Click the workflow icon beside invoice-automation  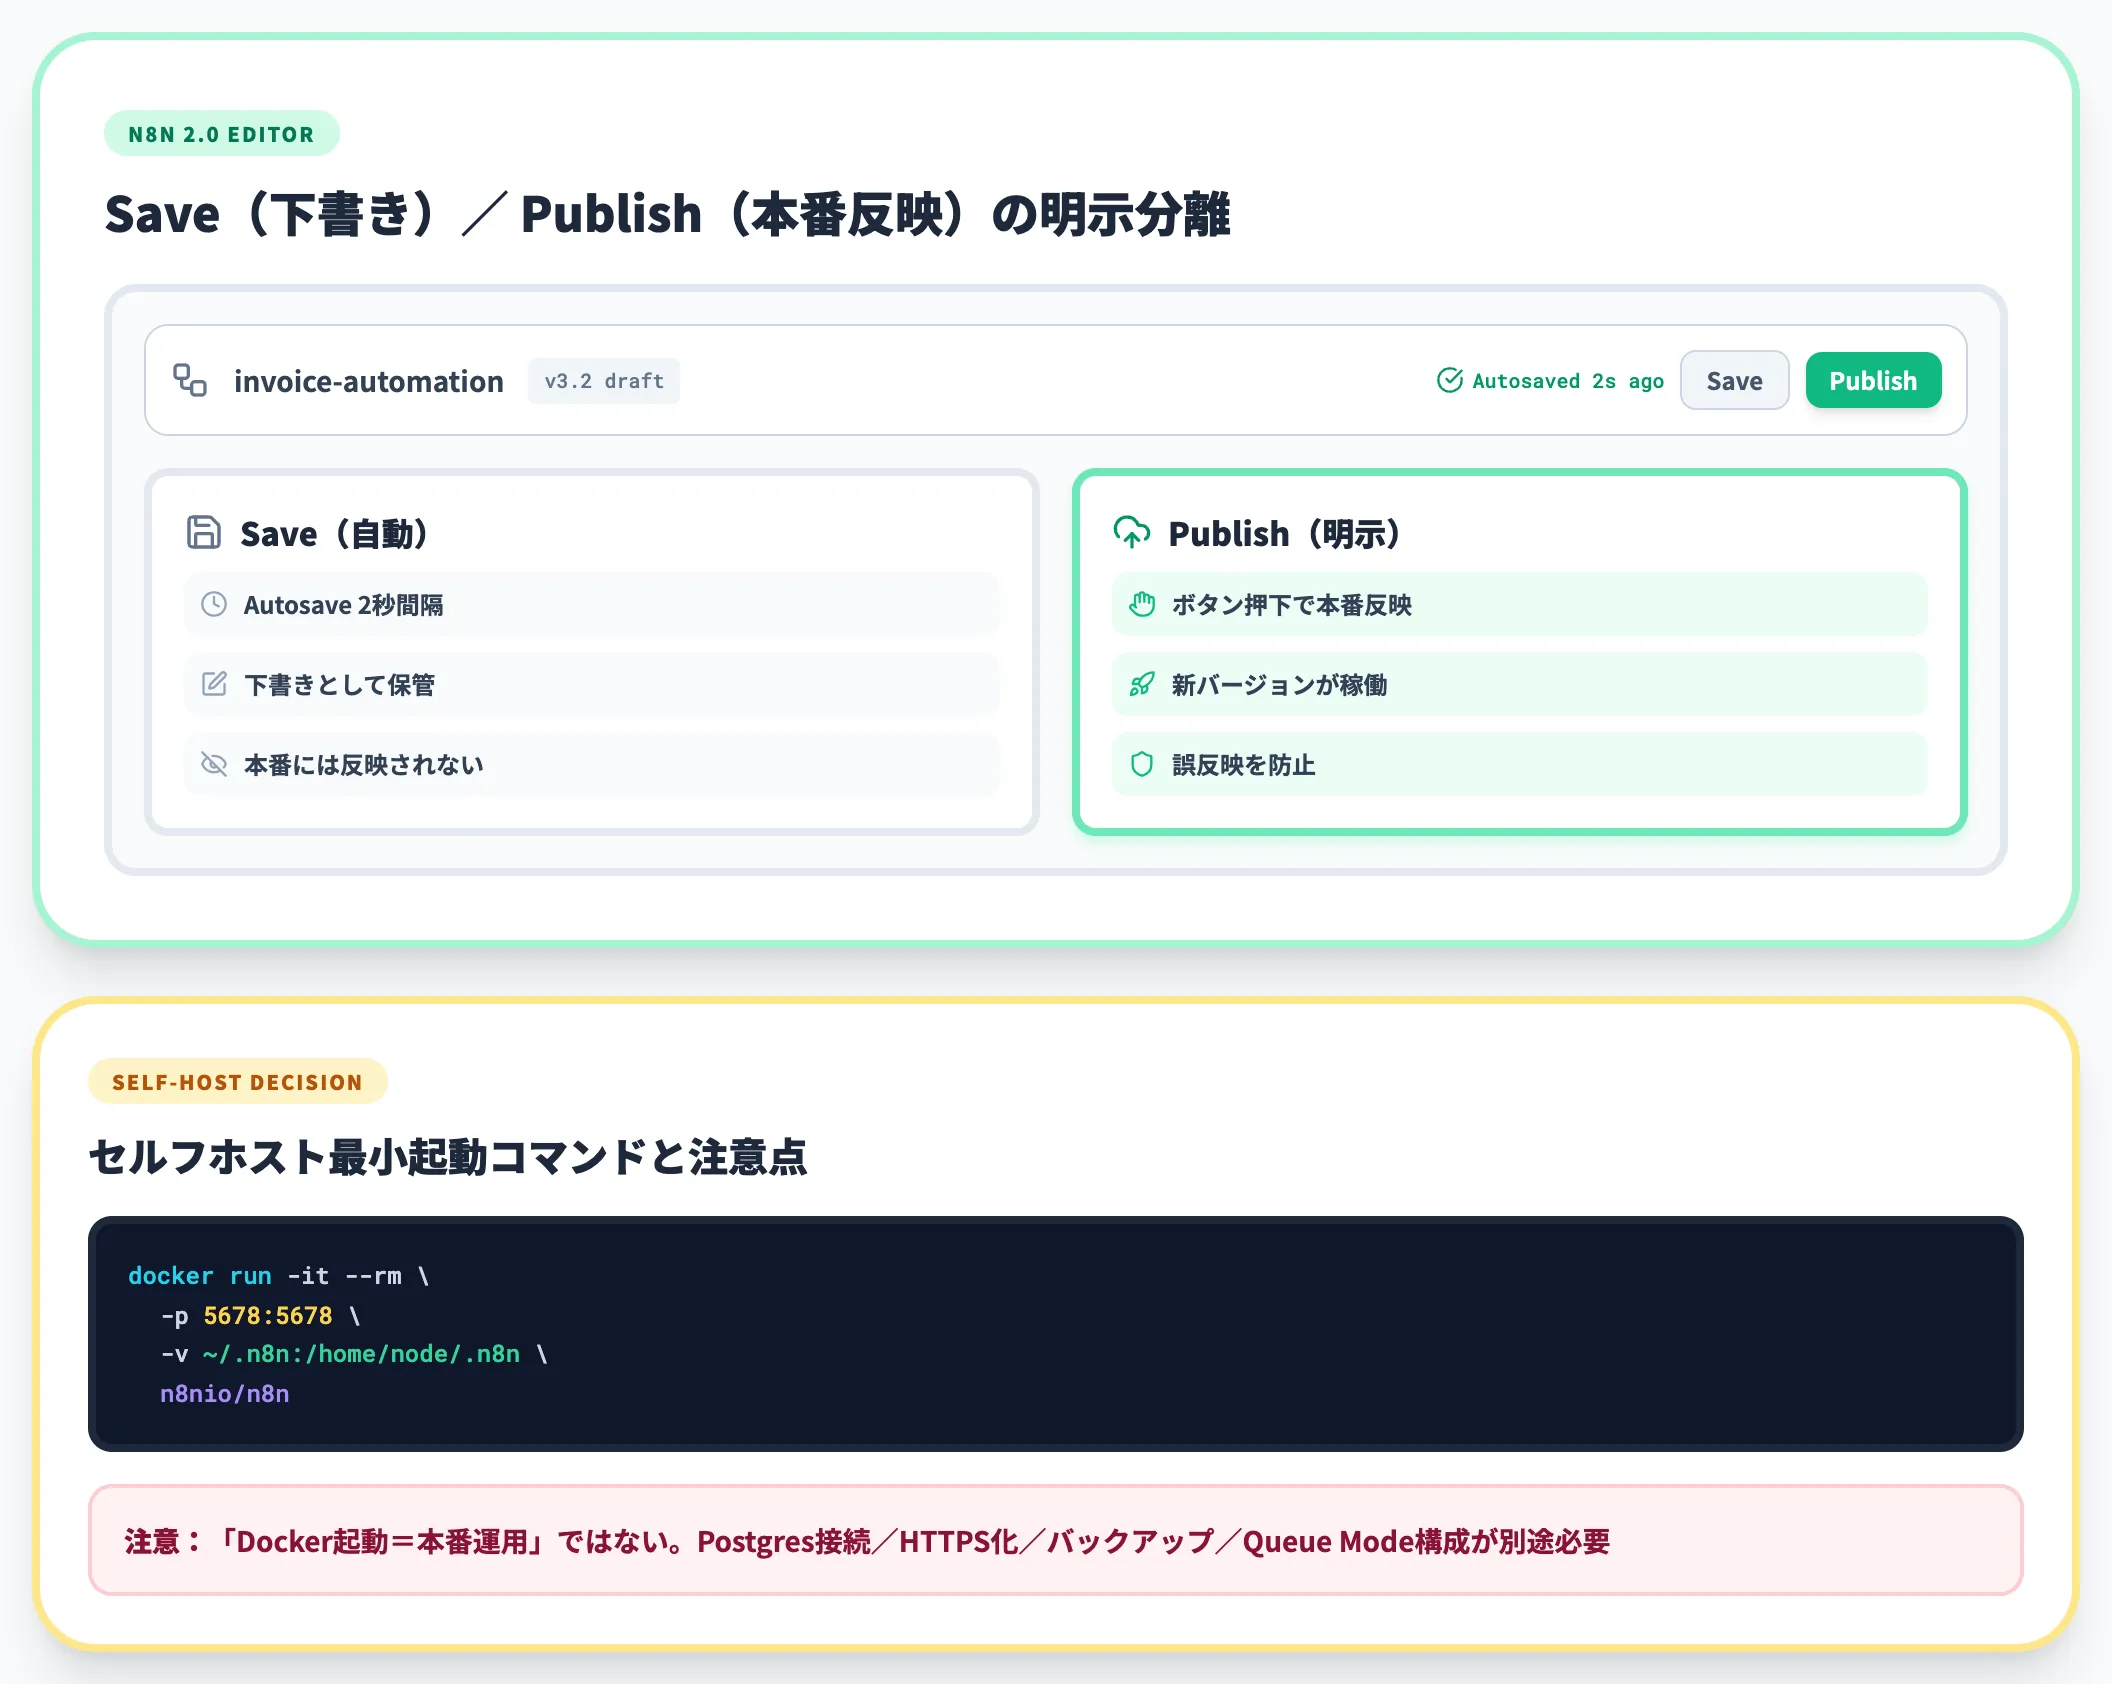[190, 380]
